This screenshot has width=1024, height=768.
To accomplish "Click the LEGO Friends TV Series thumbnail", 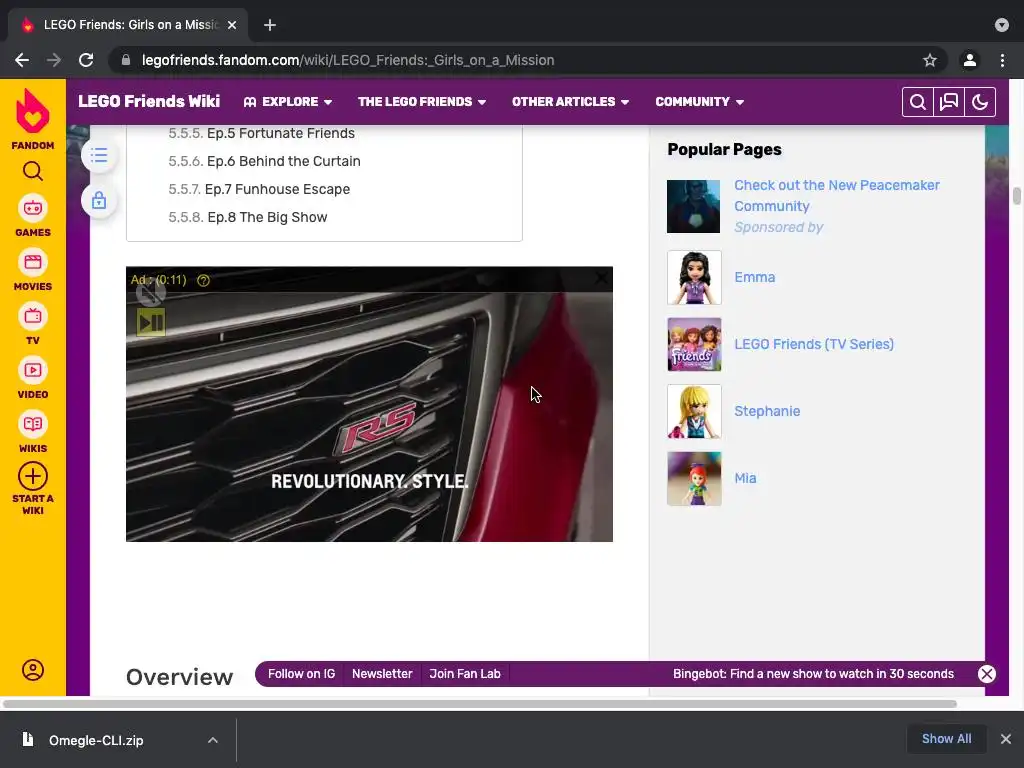I will [x=694, y=344].
